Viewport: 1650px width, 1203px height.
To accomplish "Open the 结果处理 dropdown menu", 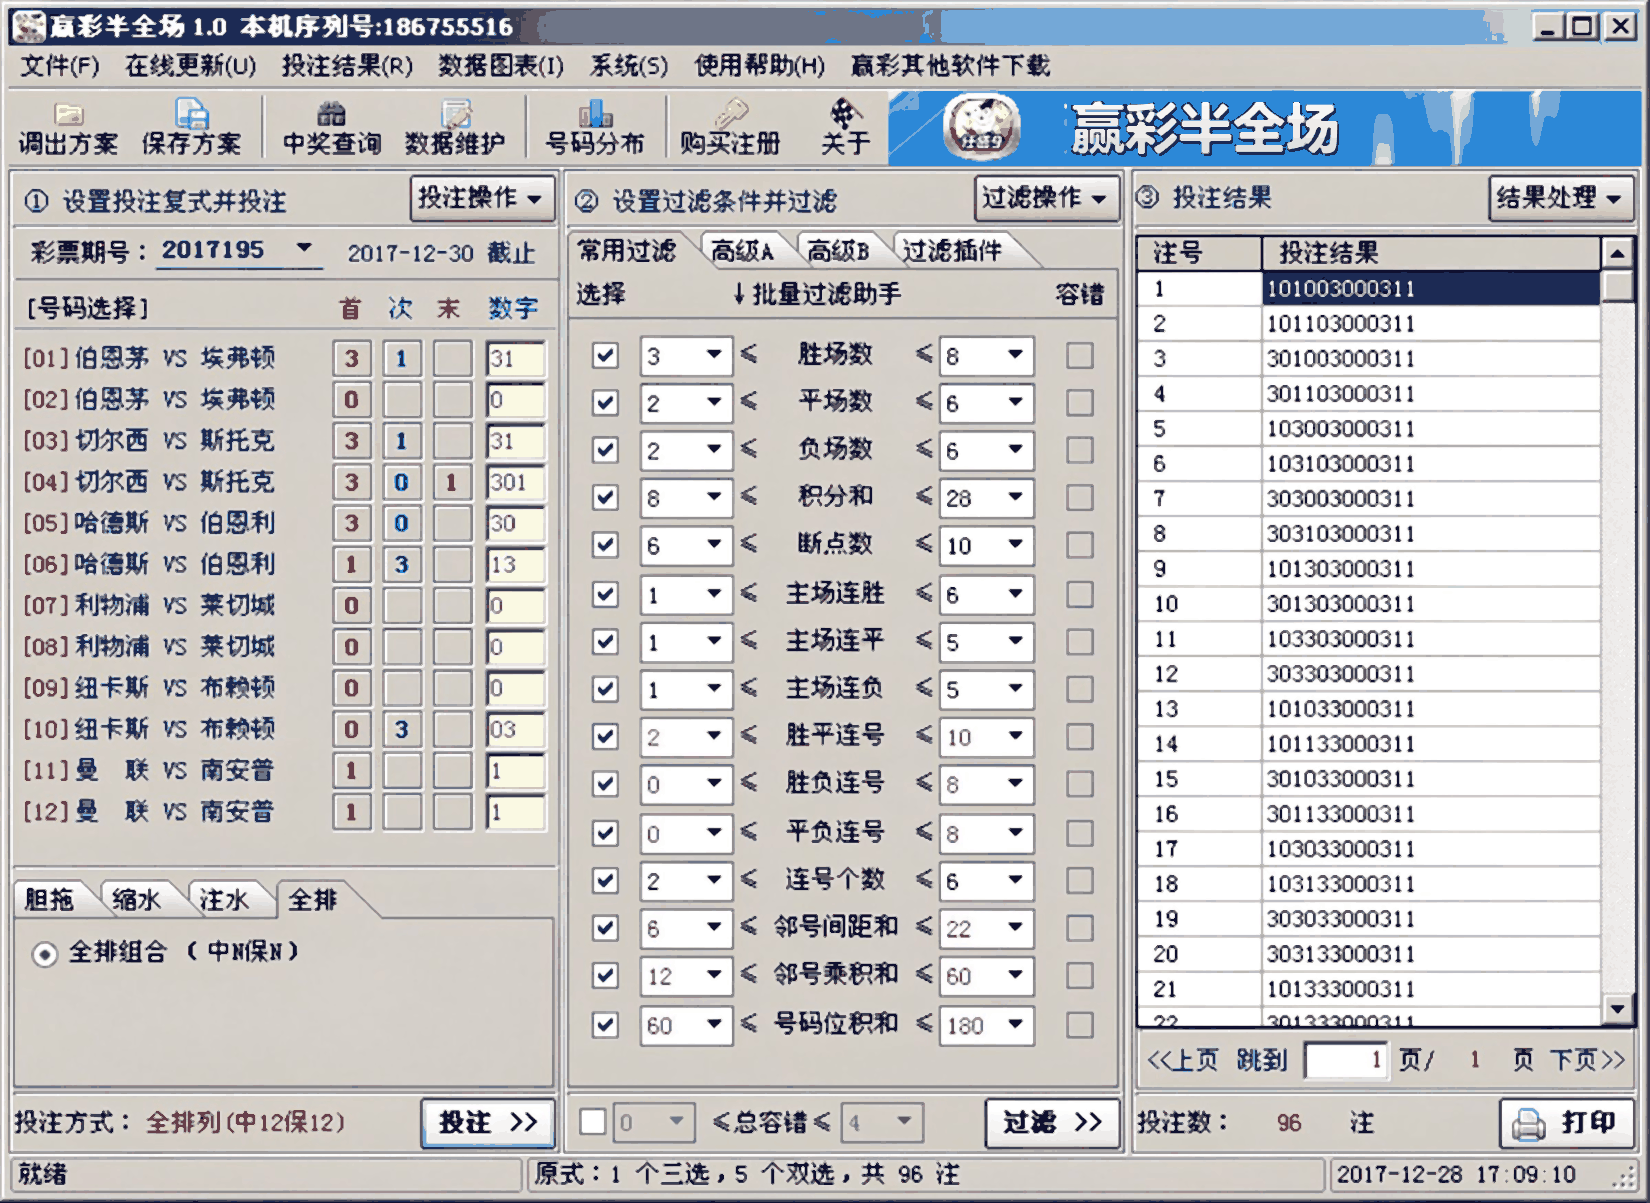I will 1561,199.
